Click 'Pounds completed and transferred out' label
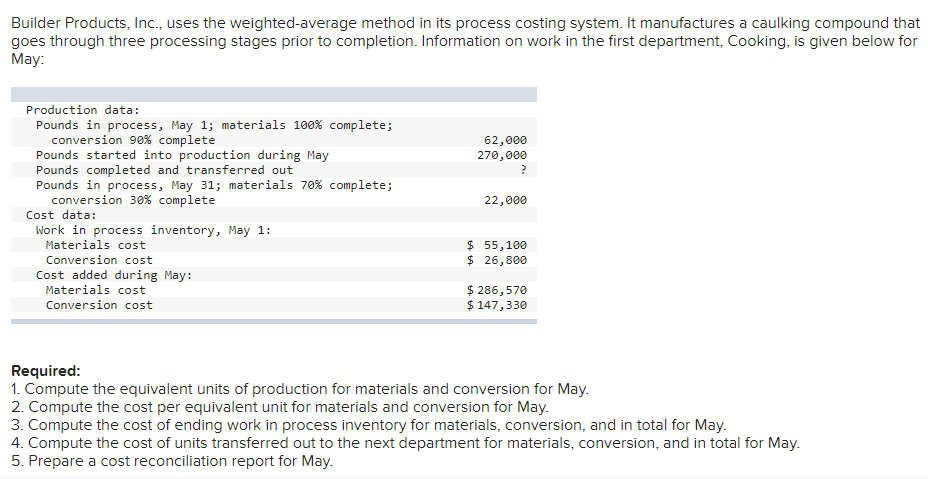 (x=165, y=170)
